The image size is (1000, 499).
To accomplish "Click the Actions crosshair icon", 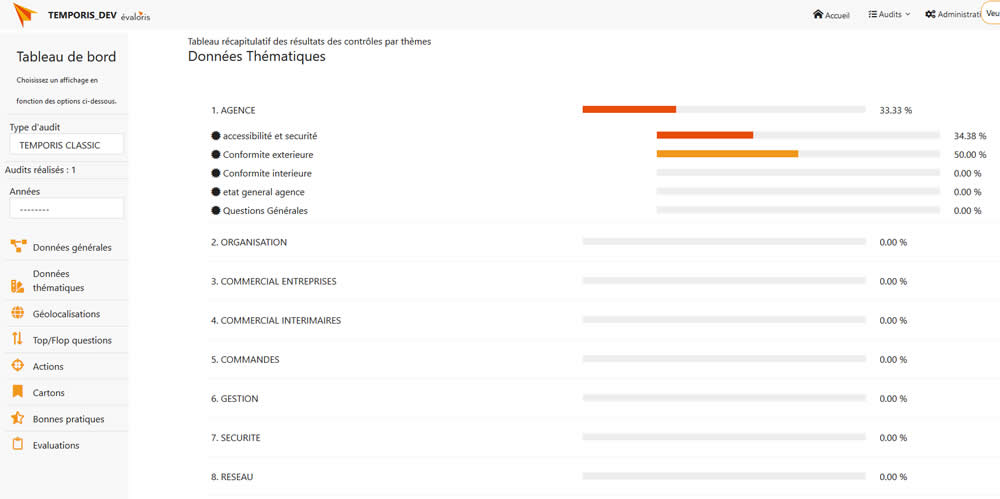I will click(x=17, y=366).
